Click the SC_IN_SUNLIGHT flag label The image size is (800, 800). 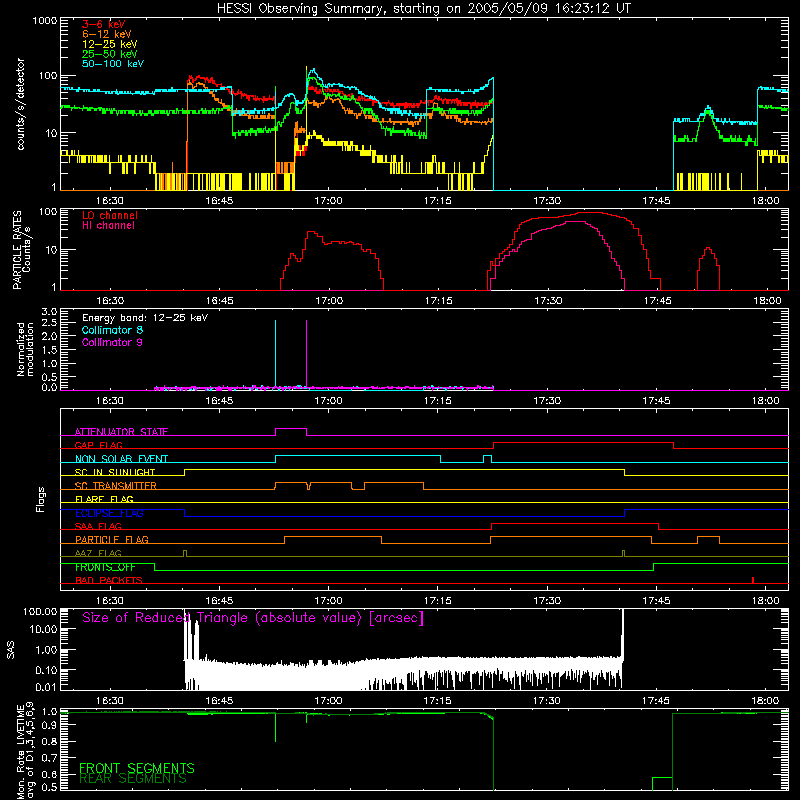(x=115, y=472)
